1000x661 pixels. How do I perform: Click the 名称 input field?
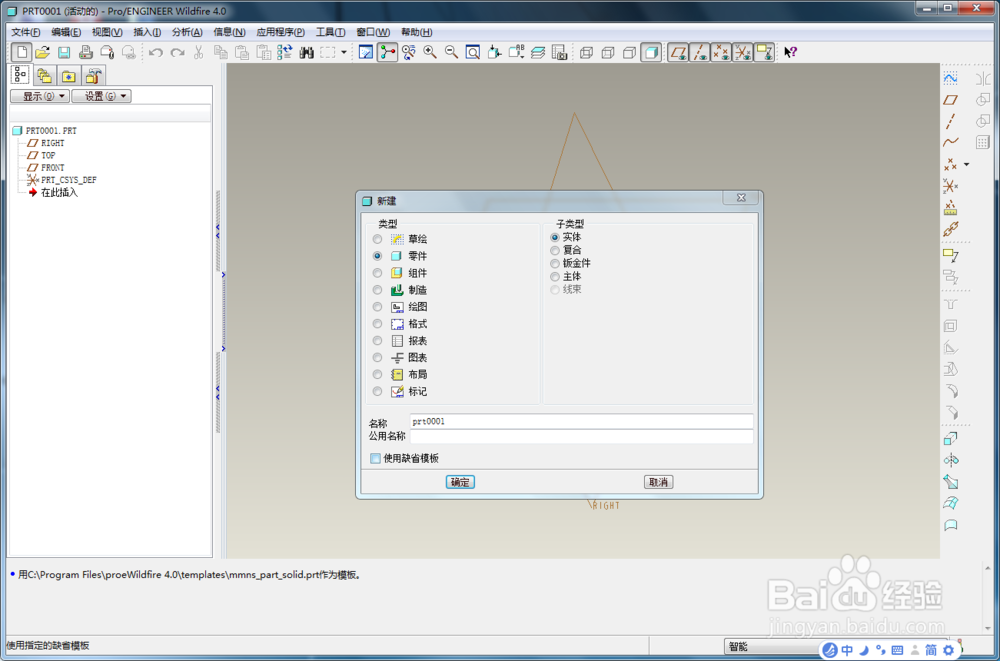point(581,422)
